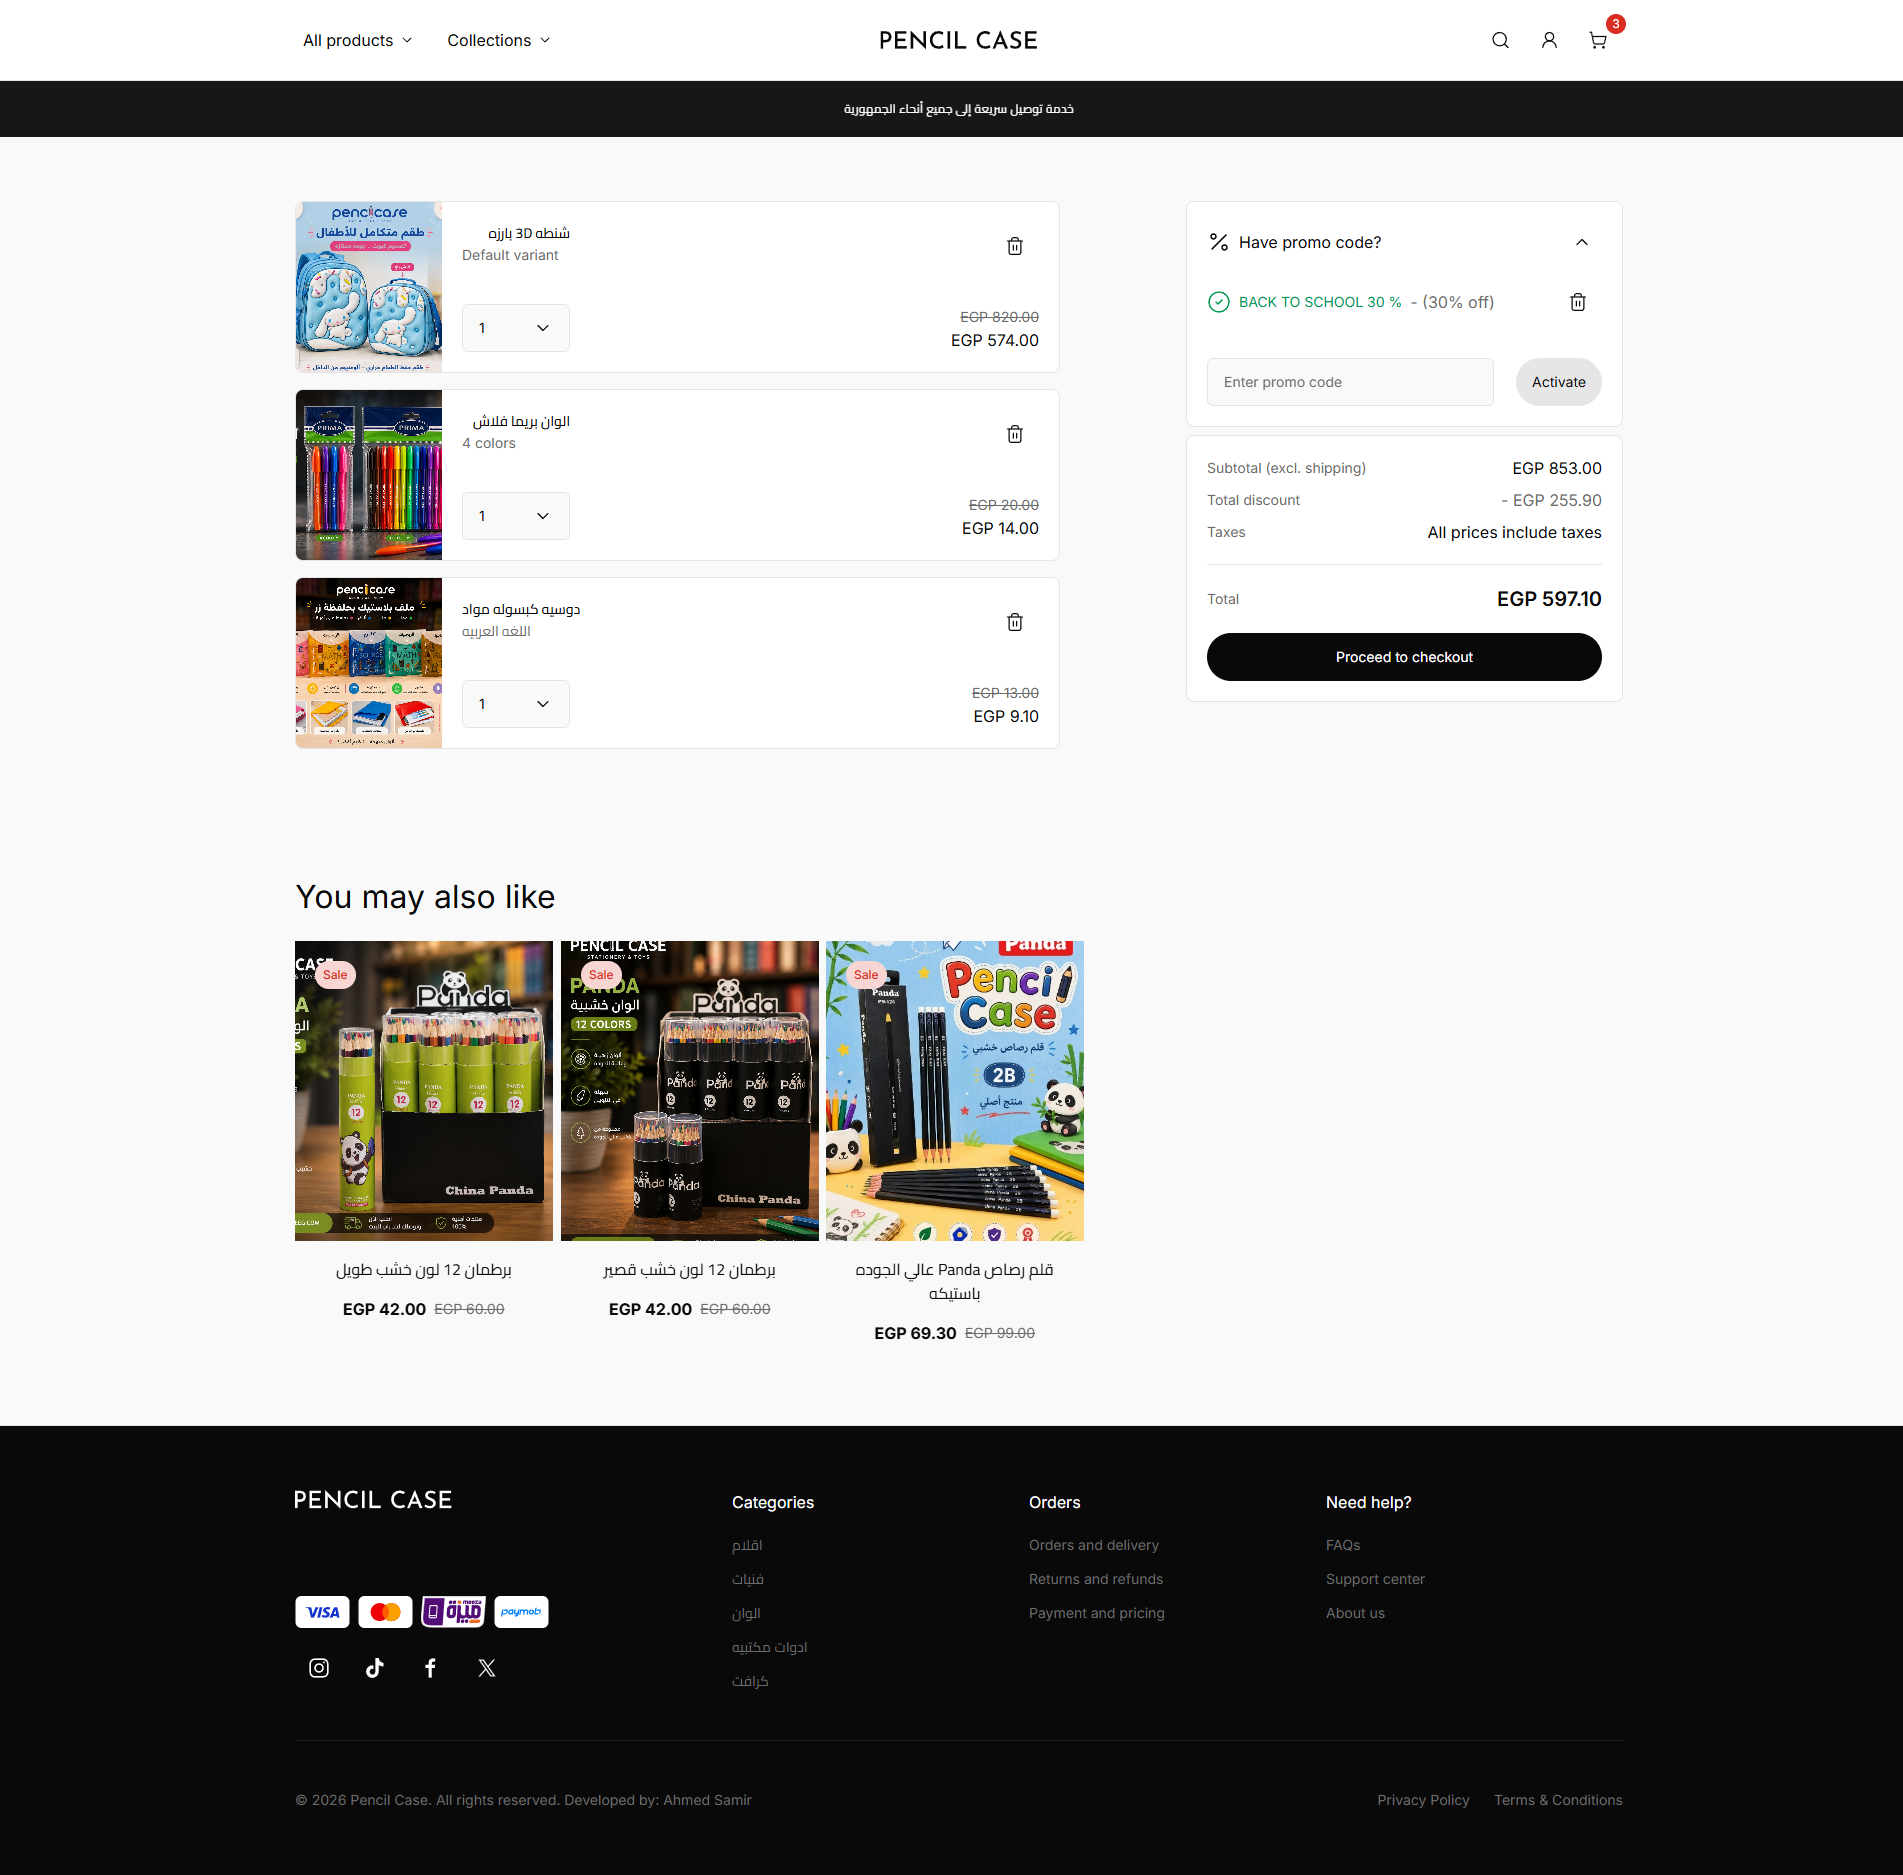Viewport: 1903px width, 1875px height.
Task: Open the الوان category link
Action: pyautogui.click(x=746, y=1613)
